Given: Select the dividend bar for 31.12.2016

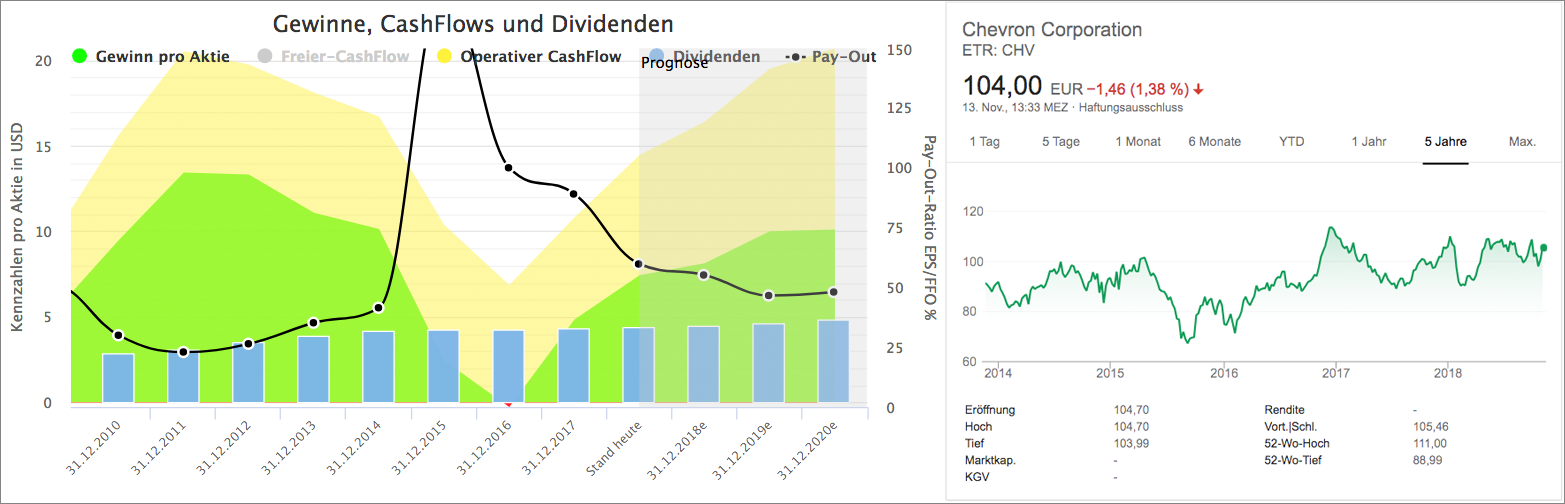Looking at the screenshot, I should (508, 366).
